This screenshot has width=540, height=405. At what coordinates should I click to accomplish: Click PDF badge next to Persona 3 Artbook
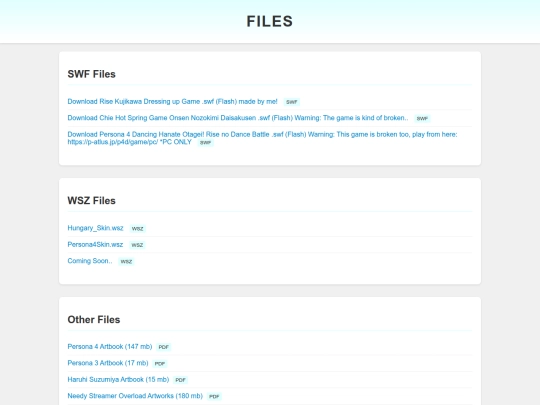click(160, 364)
